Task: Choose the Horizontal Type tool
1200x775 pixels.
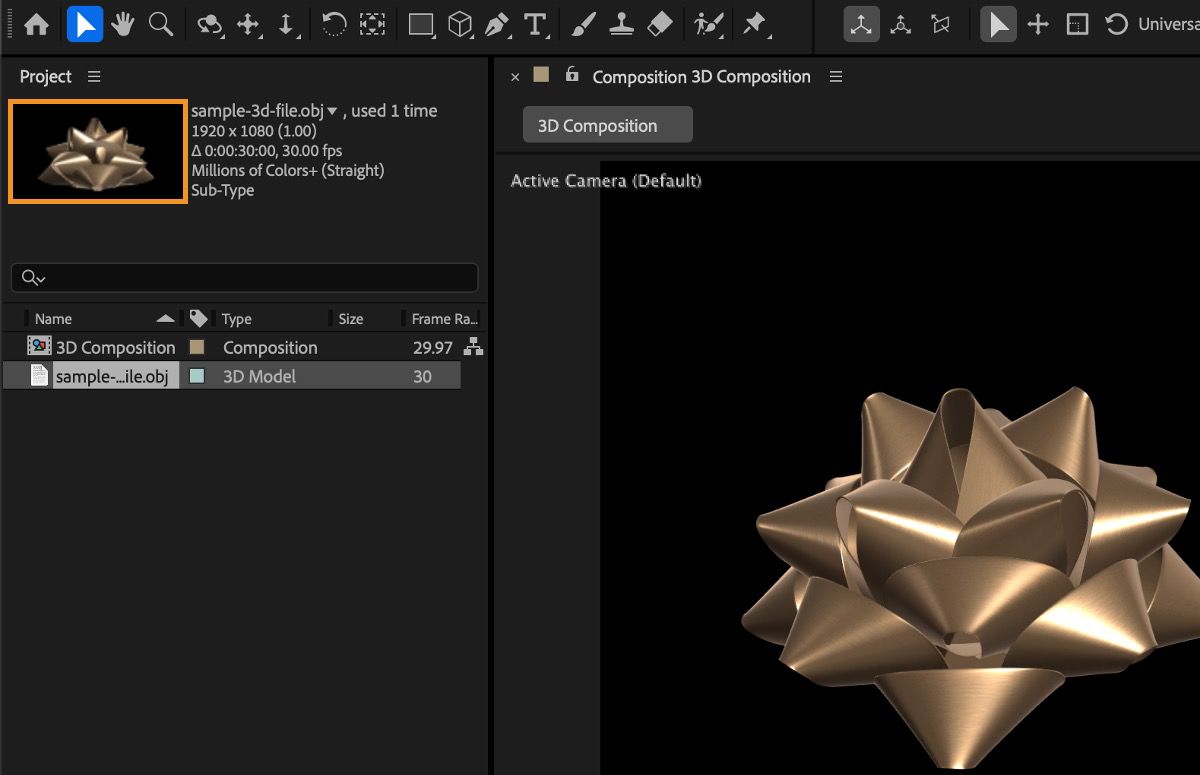Action: click(535, 25)
